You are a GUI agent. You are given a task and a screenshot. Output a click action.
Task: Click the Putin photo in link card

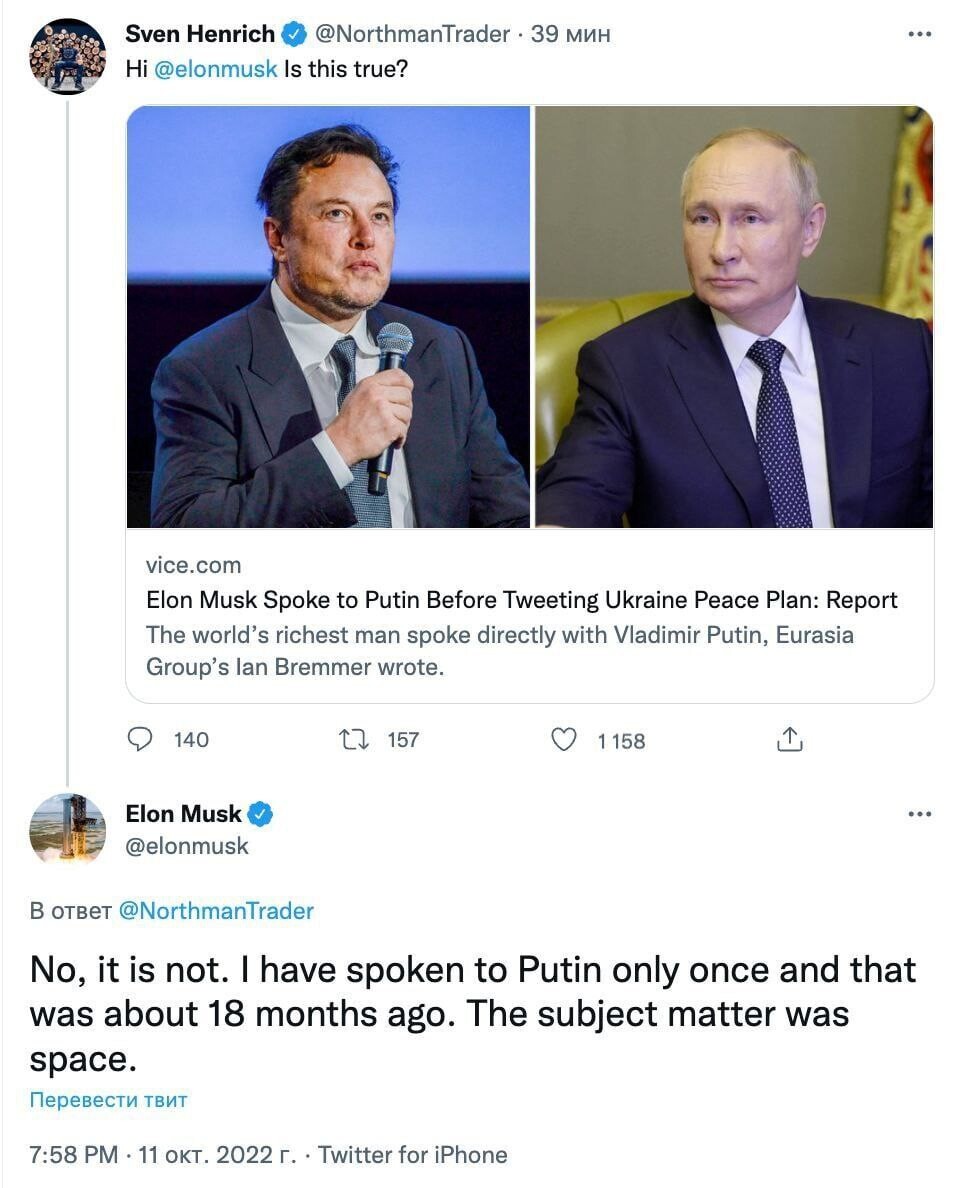pyautogui.click(x=734, y=316)
